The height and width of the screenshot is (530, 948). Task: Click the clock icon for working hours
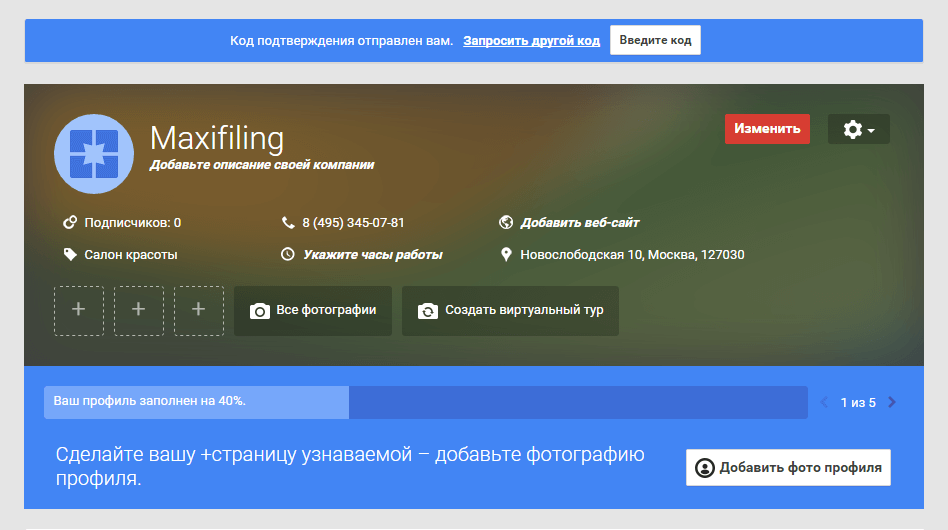[x=288, y=255]
